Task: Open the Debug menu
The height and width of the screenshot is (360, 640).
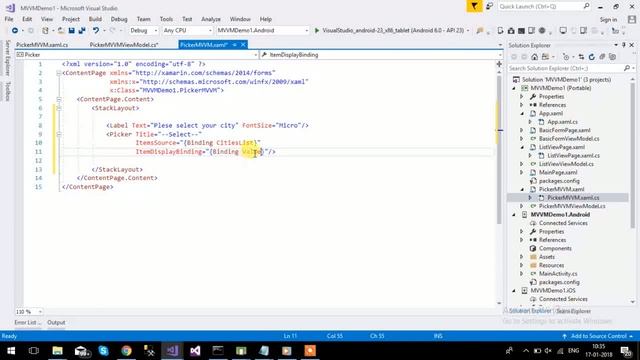Action: (x=119, y=19)
